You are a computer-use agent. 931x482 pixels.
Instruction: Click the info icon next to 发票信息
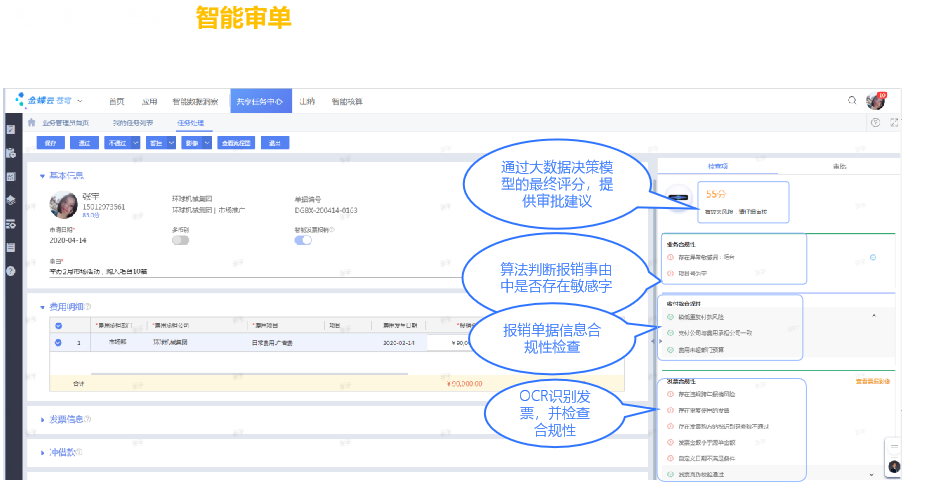(88, 419)
